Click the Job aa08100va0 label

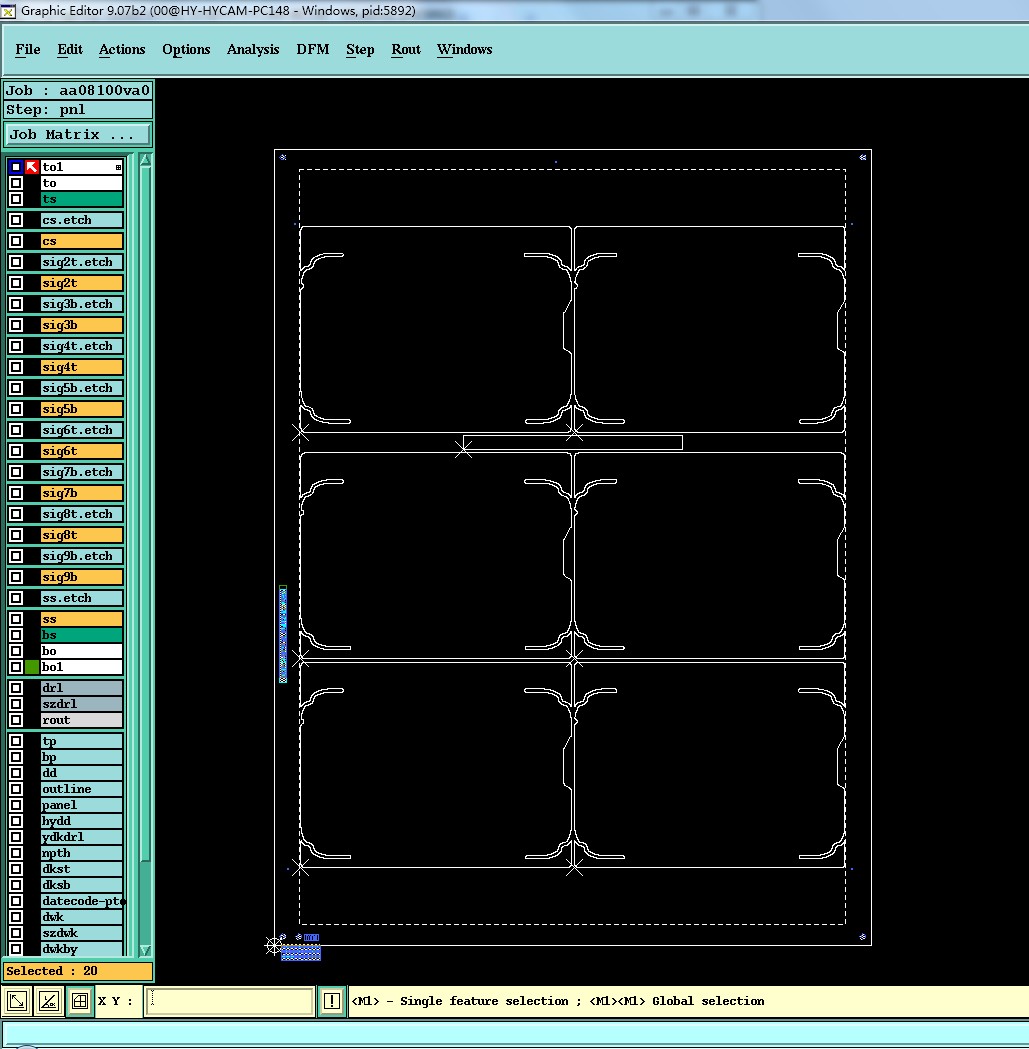coord(78,90)
